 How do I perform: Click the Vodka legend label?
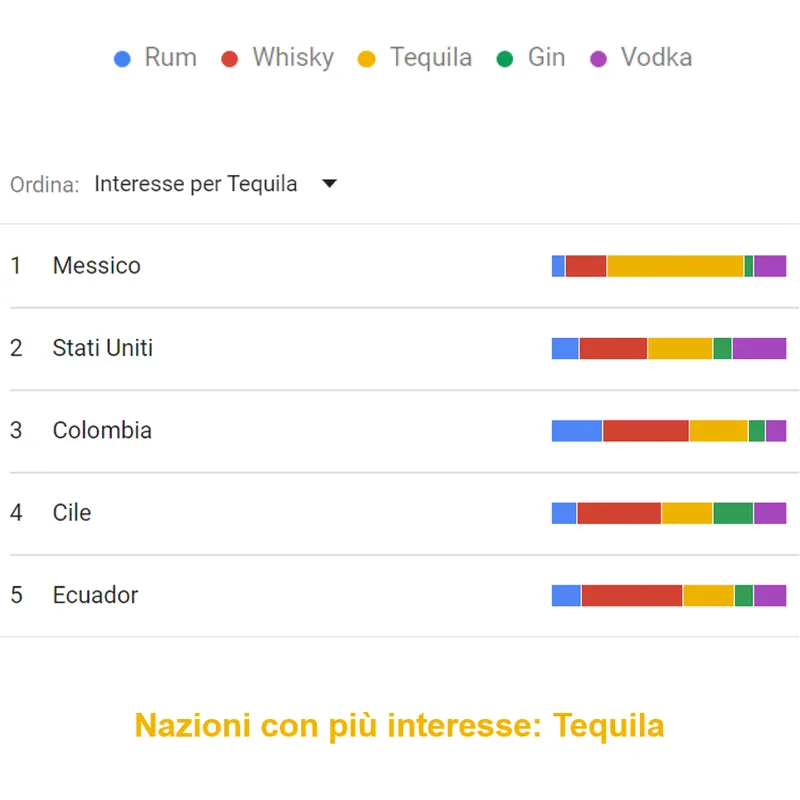click(656, 58)
